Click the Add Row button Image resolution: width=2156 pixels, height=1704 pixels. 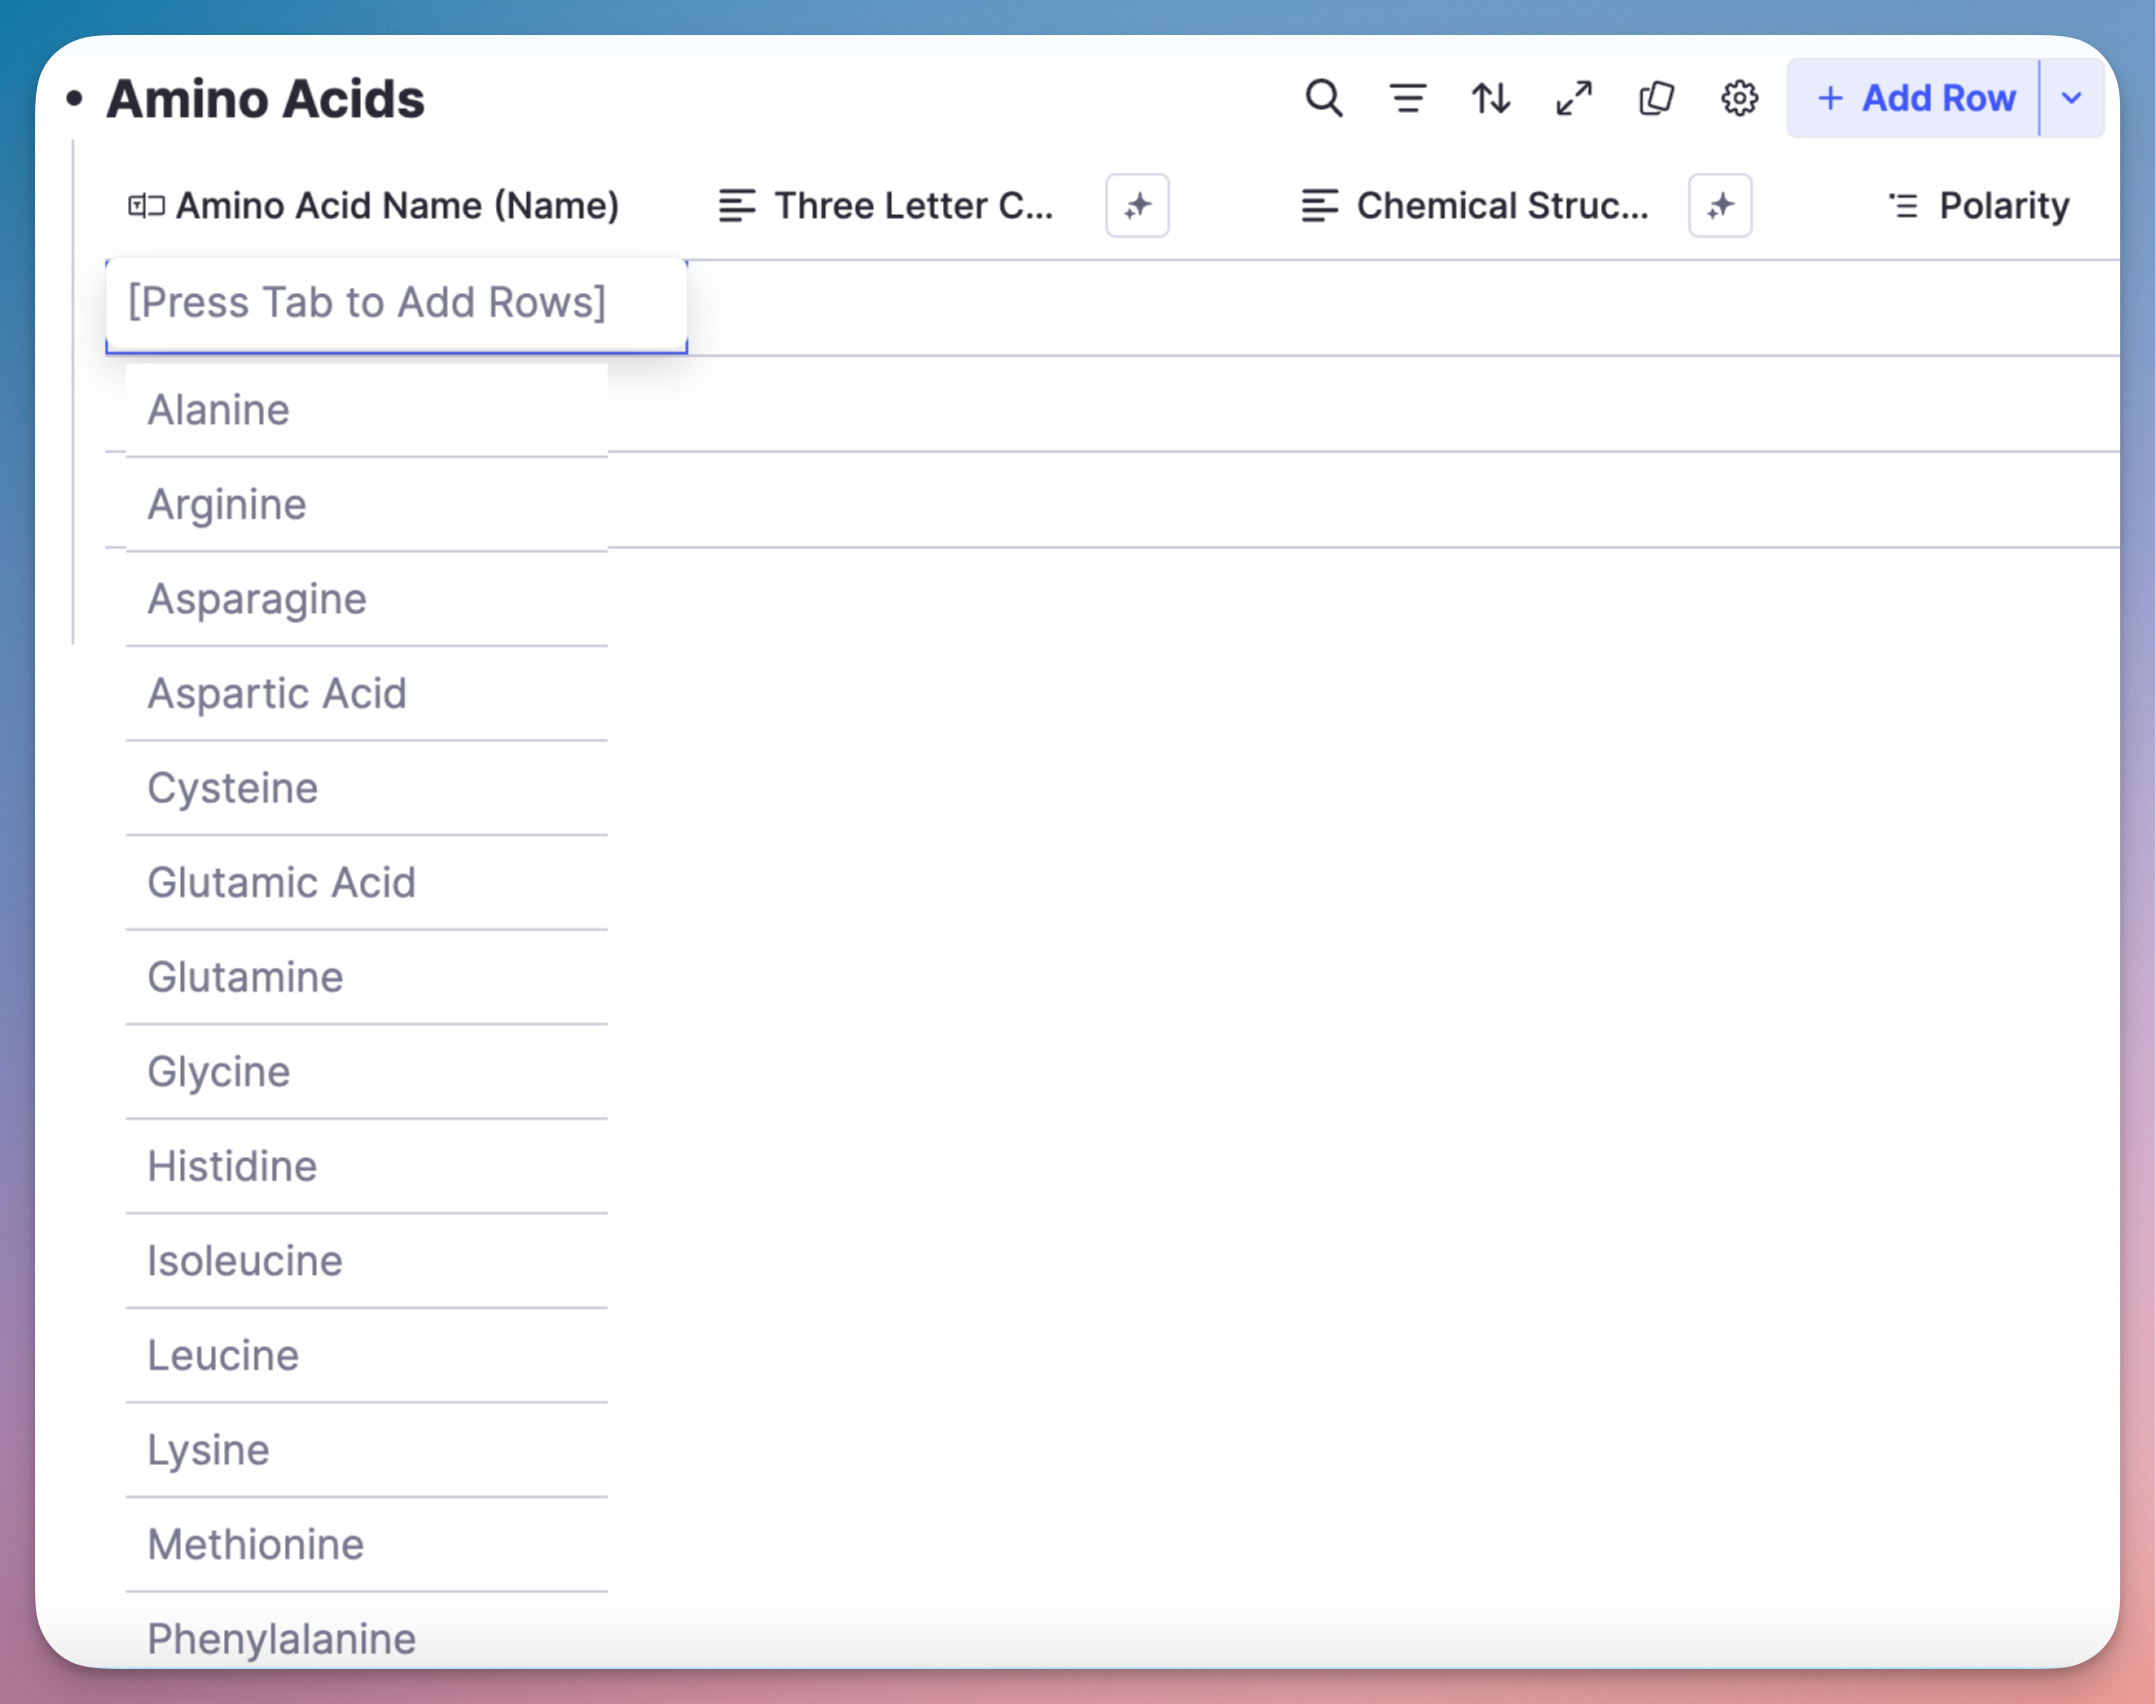(x=1915, y=98)
